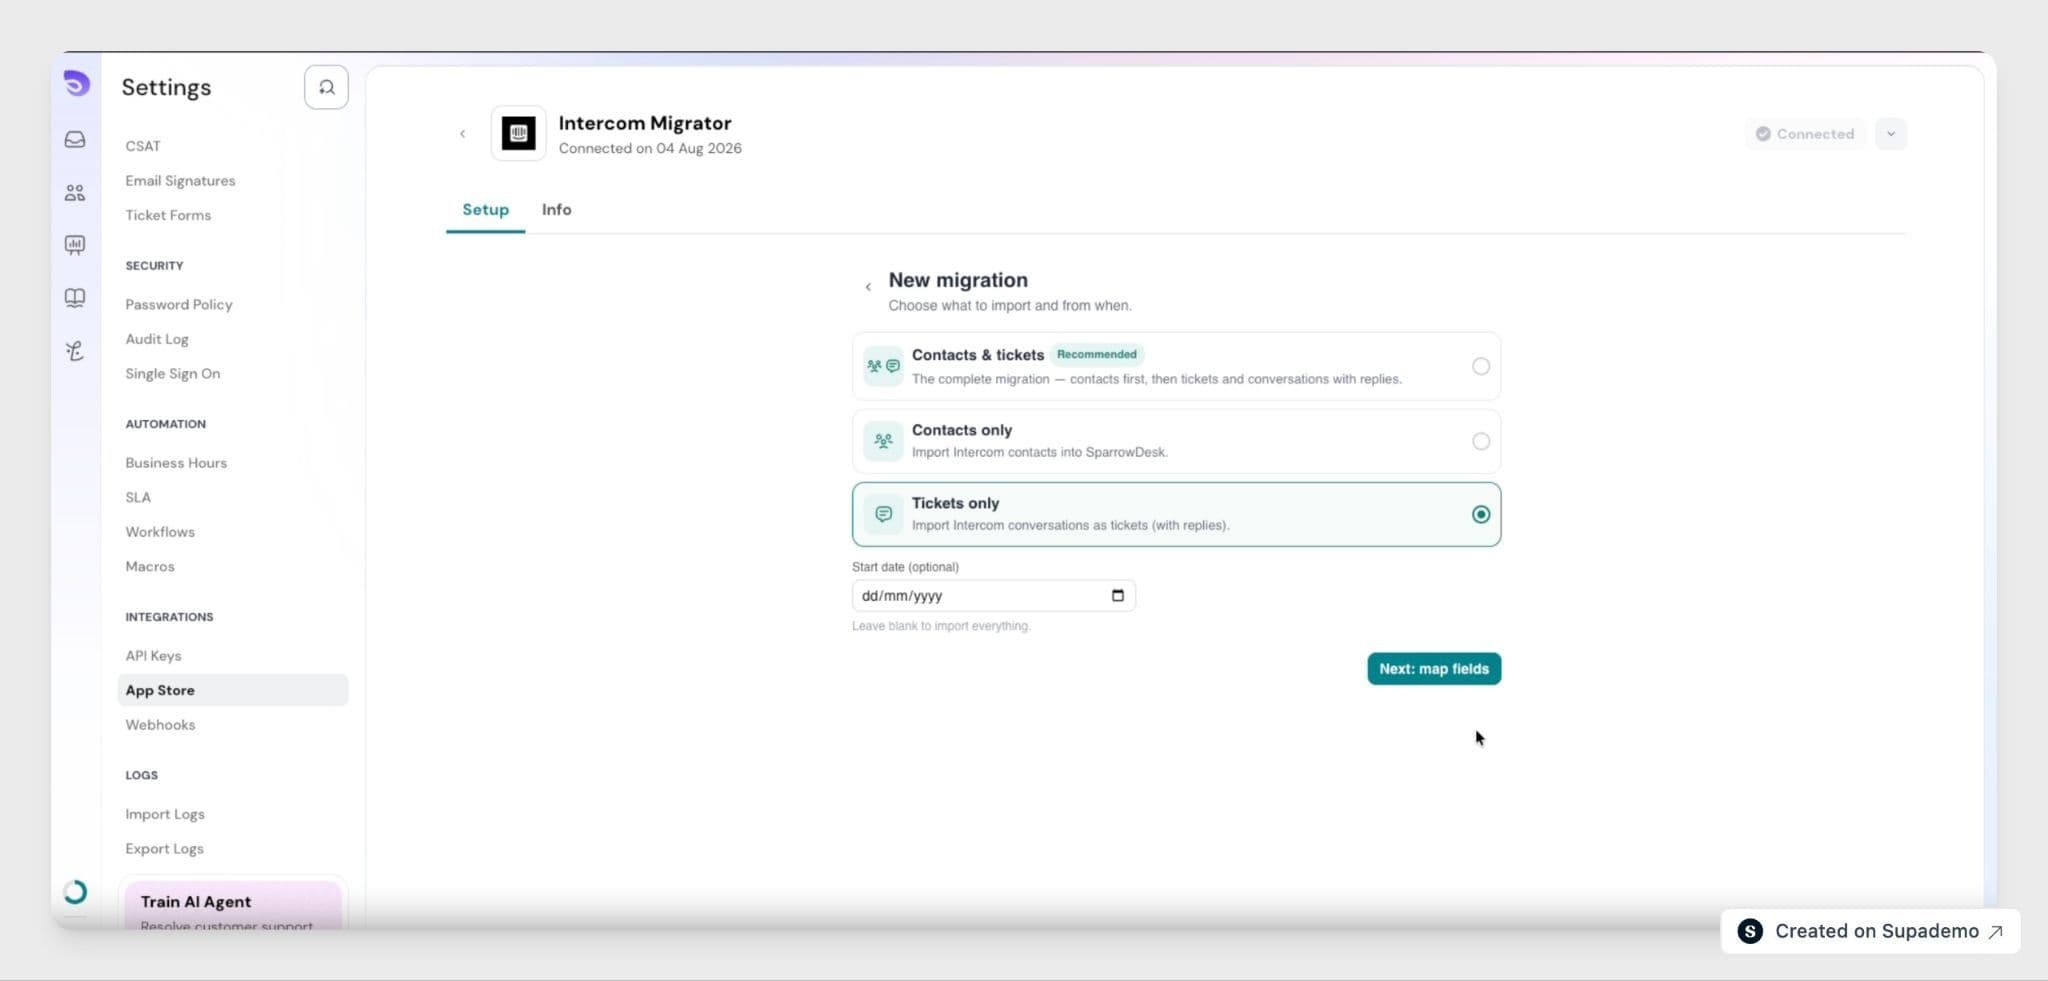Select the Tickets only radio button
The height and width of the screenshot is (981, 2048).
(x=1481, y=514)
